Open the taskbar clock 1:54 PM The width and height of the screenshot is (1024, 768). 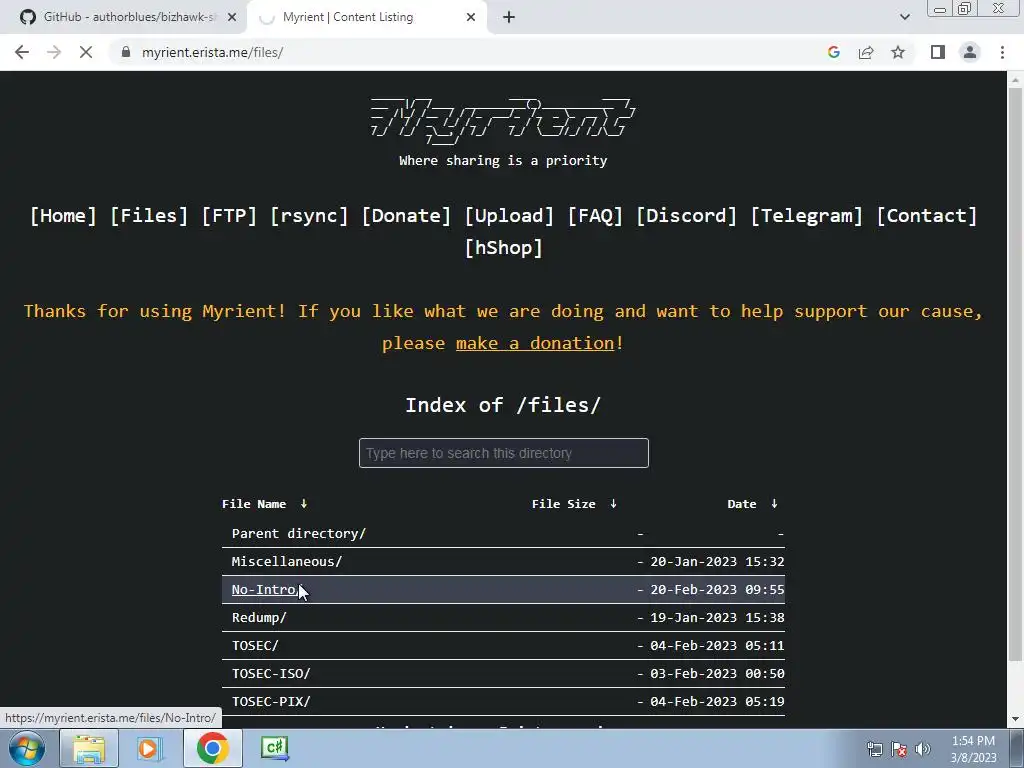[973, 749]
